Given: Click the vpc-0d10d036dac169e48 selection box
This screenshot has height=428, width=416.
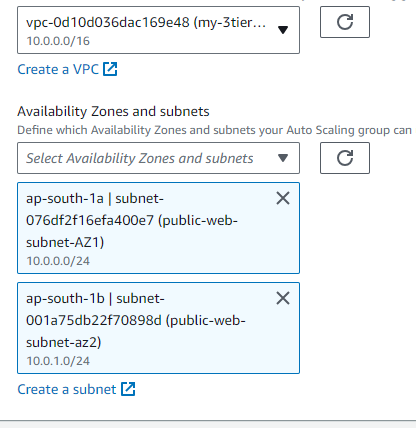Looking at the screenshot, I should [x=158, y=30].
